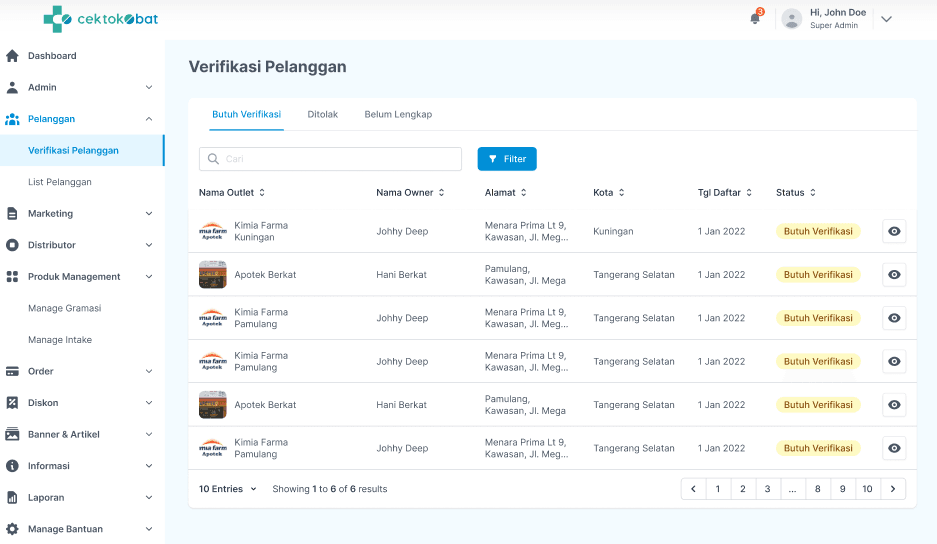The width and height of the screenshot is (937, 544).
Task: Collapse the Pelanggan sidebar section
Action: (149, 119)
